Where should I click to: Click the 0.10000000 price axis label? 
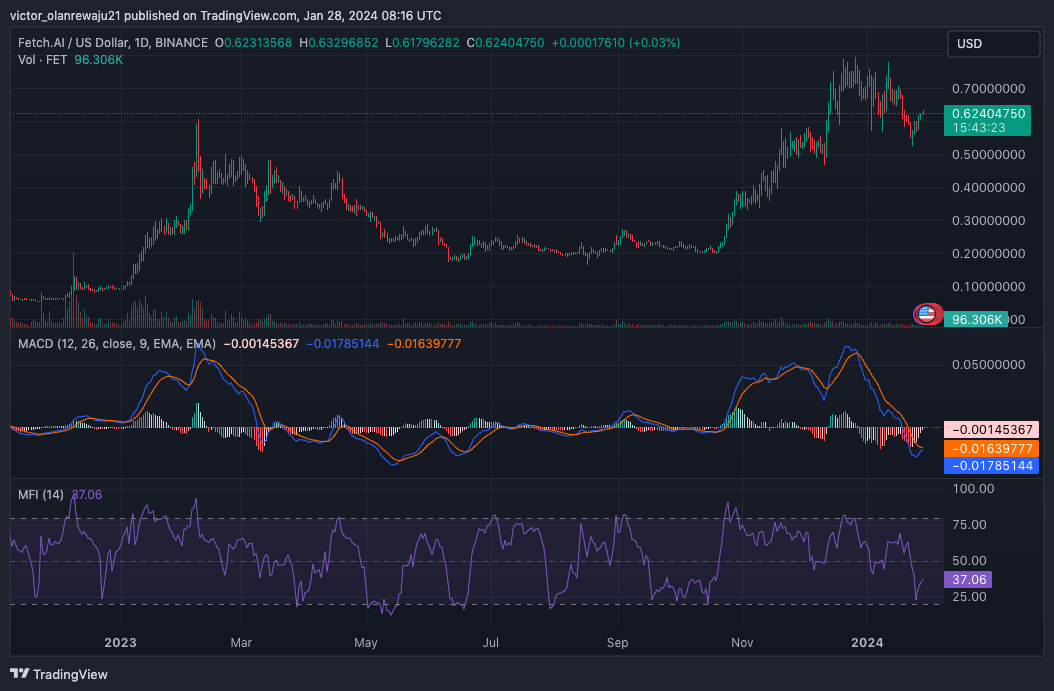988,286
